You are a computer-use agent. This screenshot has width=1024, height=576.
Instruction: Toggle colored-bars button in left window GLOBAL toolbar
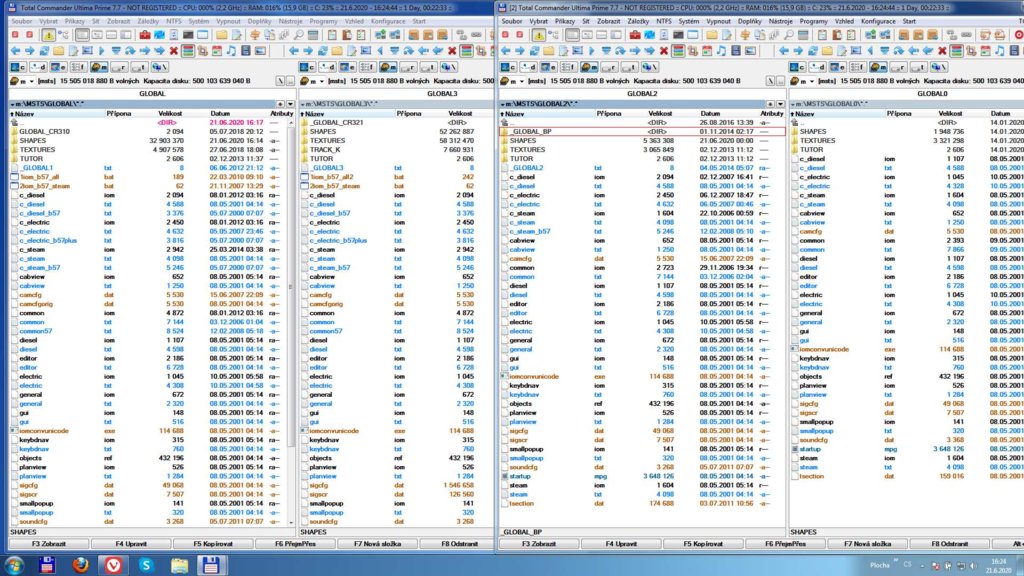point(188,50)
